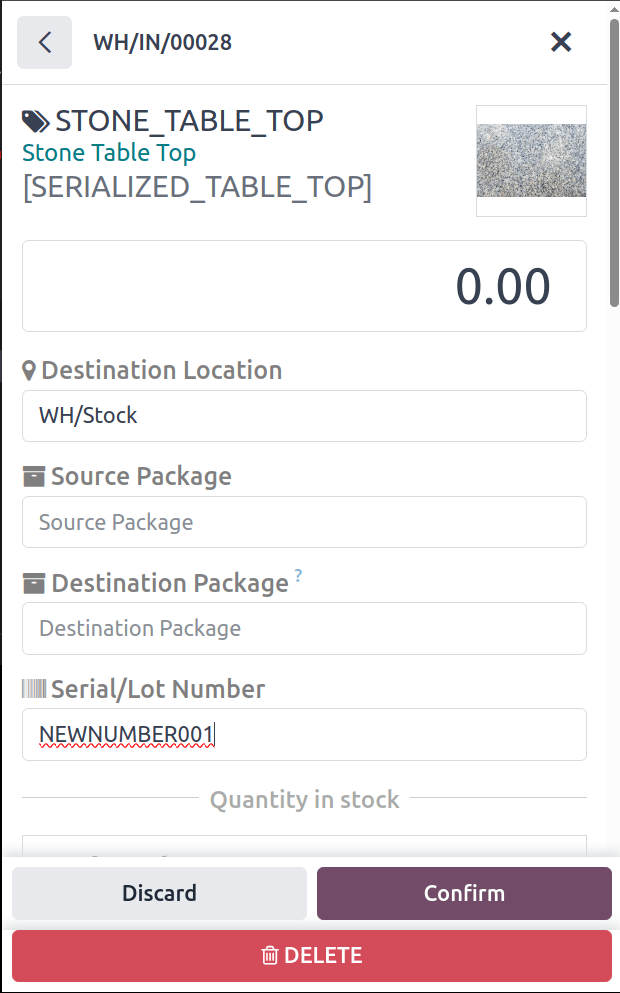Focus the Serial/Lot Number NEWNUMBER001 field

[x=304, y=735]
